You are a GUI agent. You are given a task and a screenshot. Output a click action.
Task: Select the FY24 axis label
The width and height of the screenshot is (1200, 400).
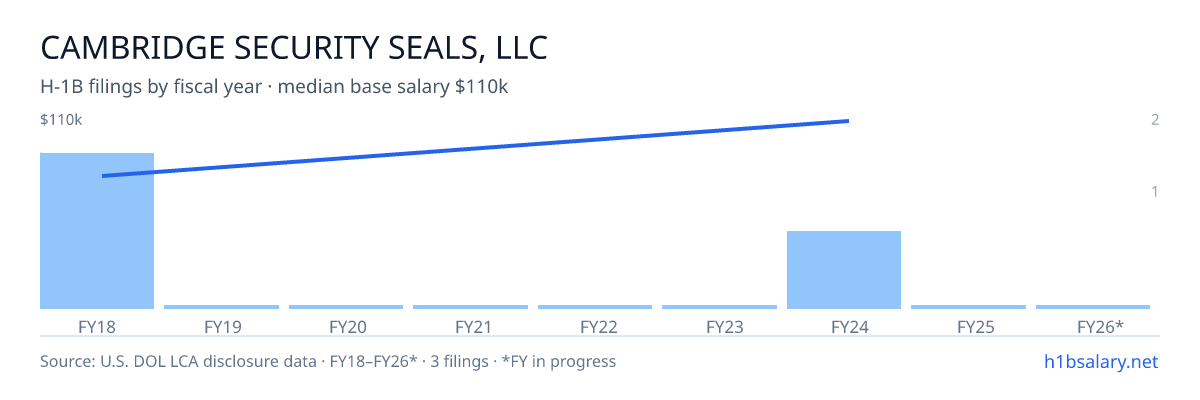pos(844,326)
